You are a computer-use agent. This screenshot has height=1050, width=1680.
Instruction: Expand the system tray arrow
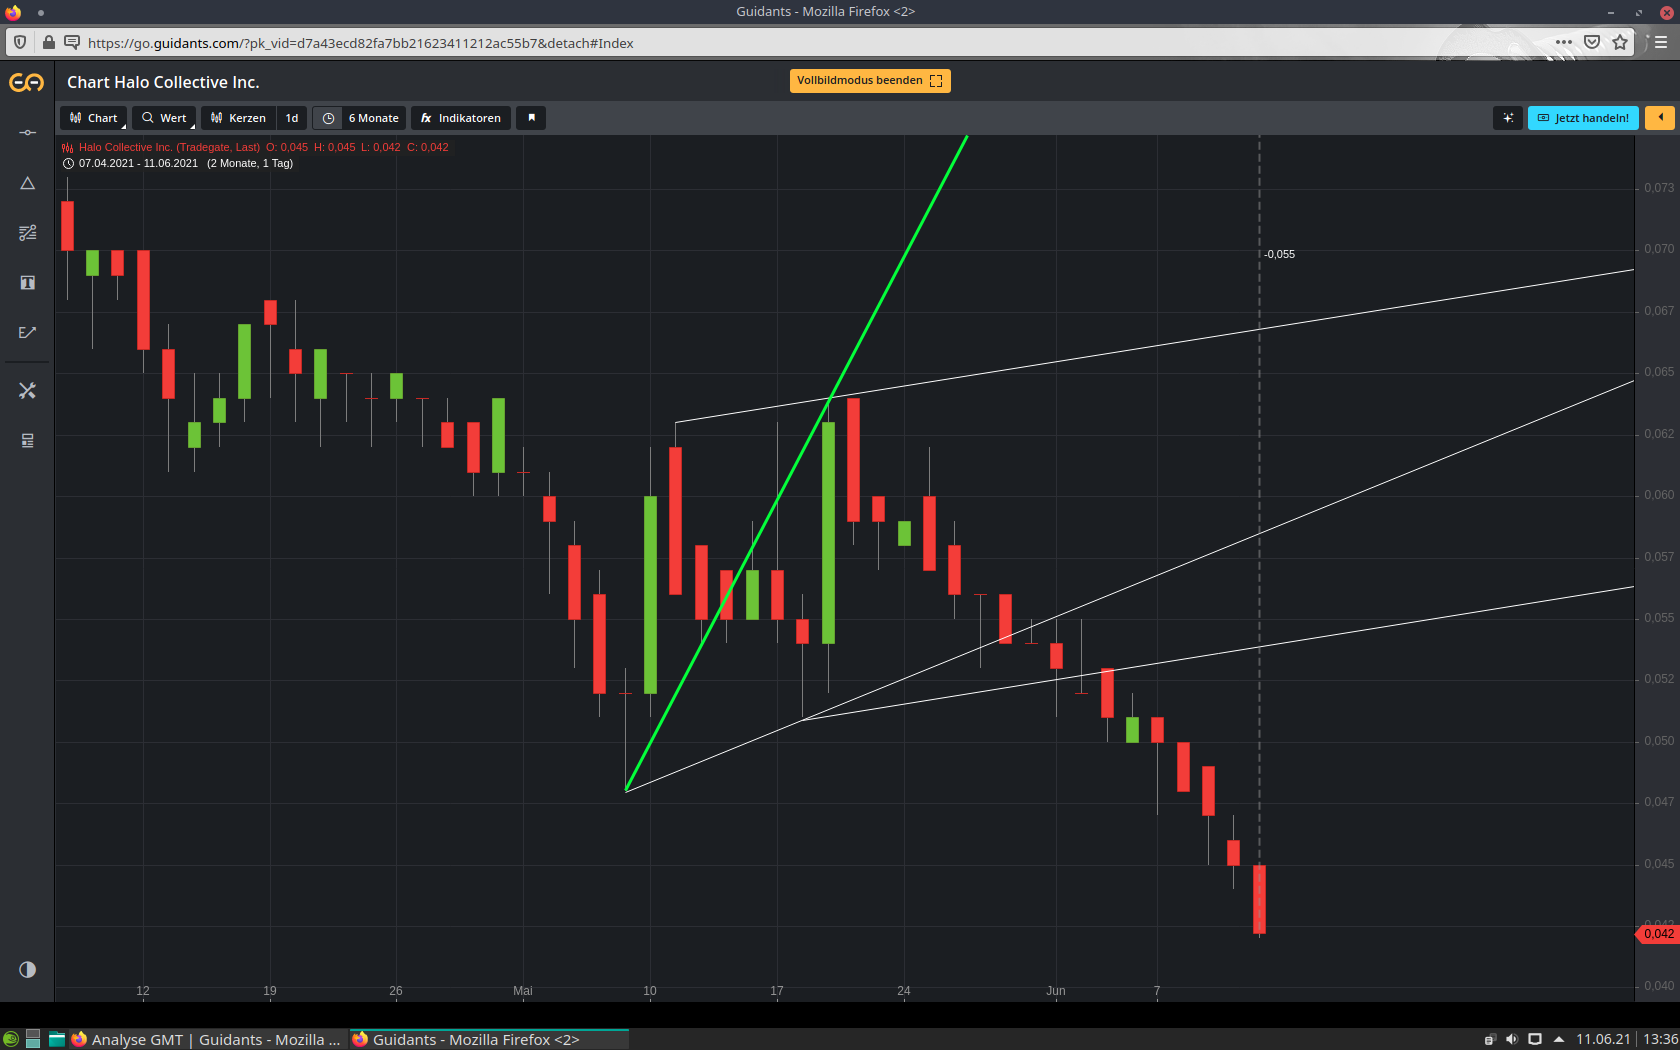click(1558, 1040)
